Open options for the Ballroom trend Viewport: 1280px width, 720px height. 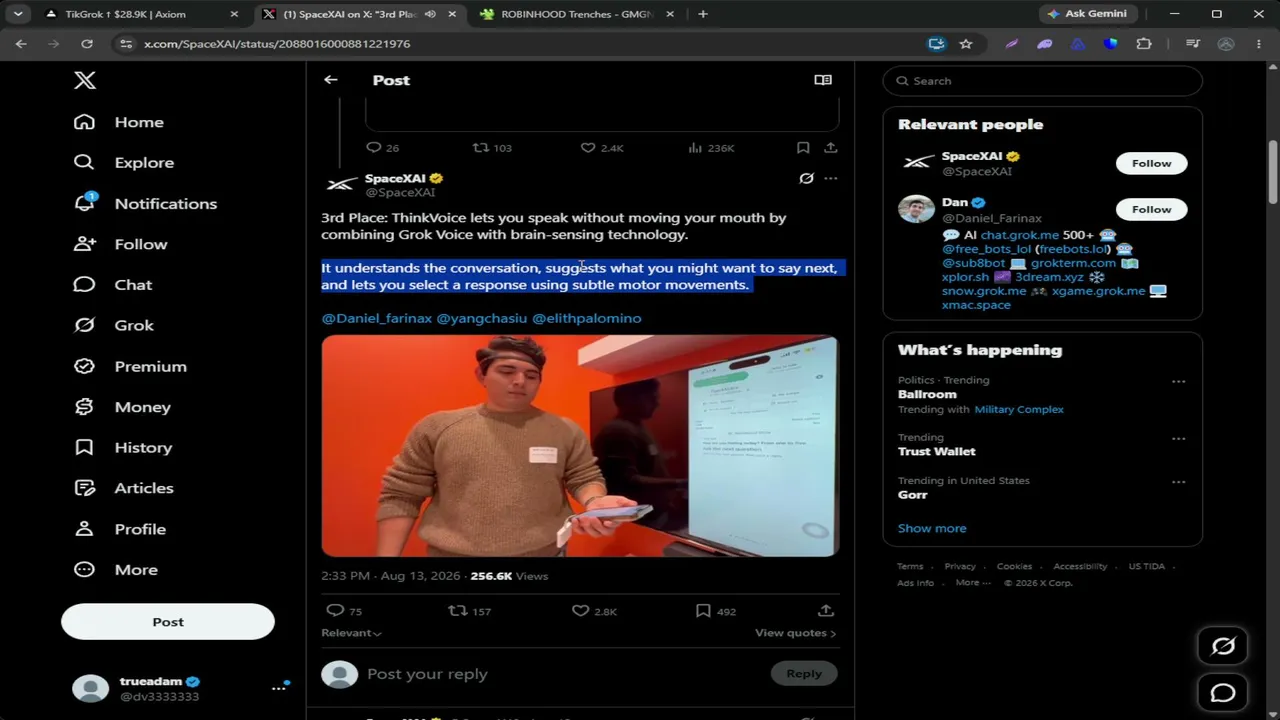click(1178, 381)
